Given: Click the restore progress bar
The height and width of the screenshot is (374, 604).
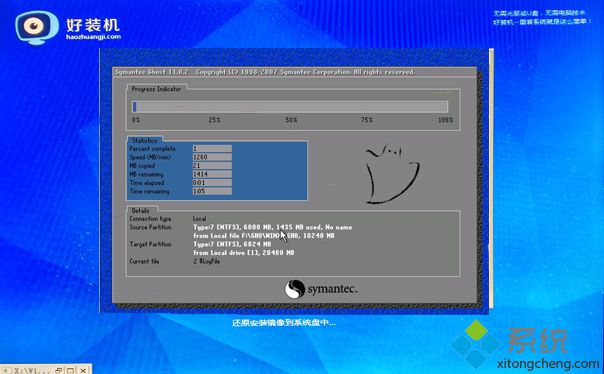Looking at the screenshot, I should pyautogui.click(x=290, y=107).
